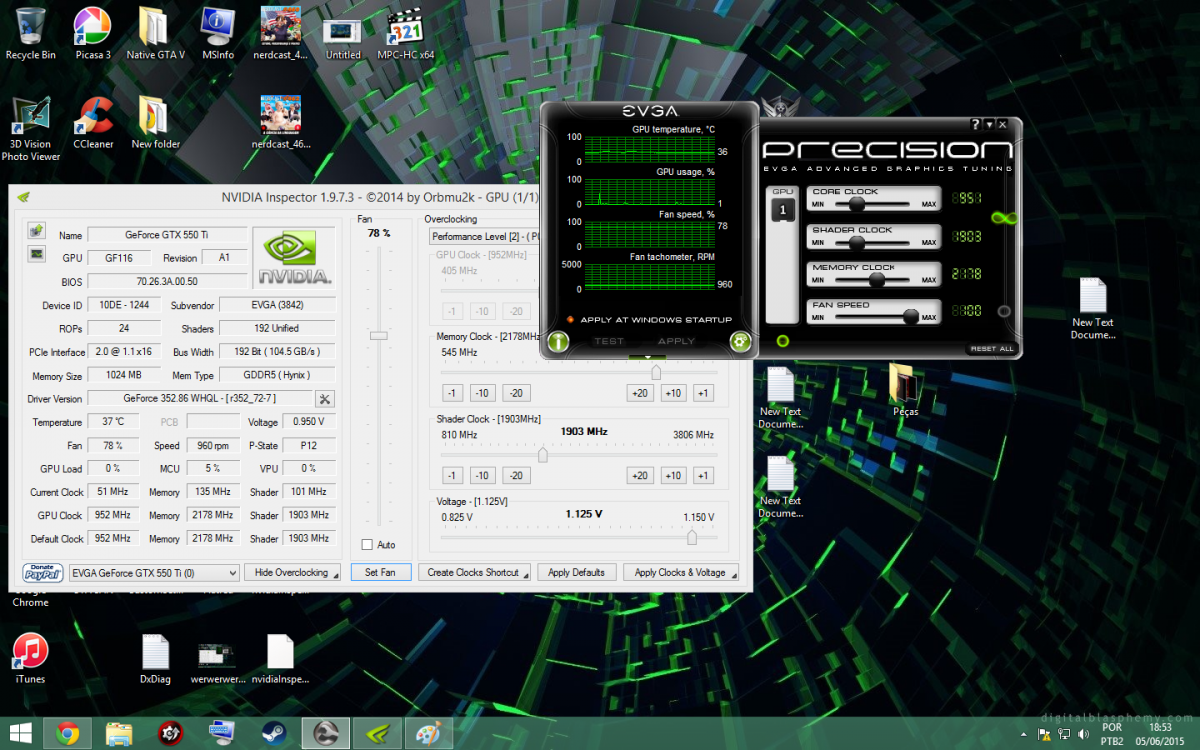Open EVGA Precision settings gear button
The height and width of the screenshot is (750, 1200).
coord(740,341)
